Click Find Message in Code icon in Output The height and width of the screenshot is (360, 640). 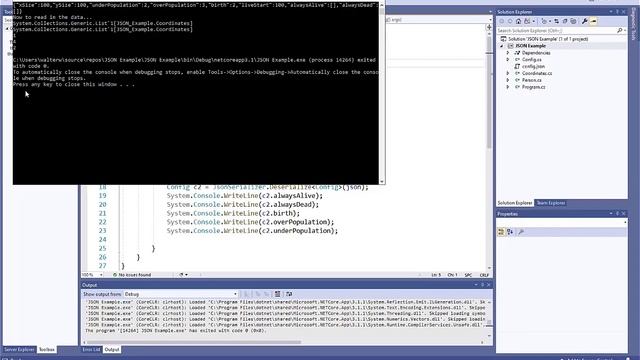[x=247, y=294]
